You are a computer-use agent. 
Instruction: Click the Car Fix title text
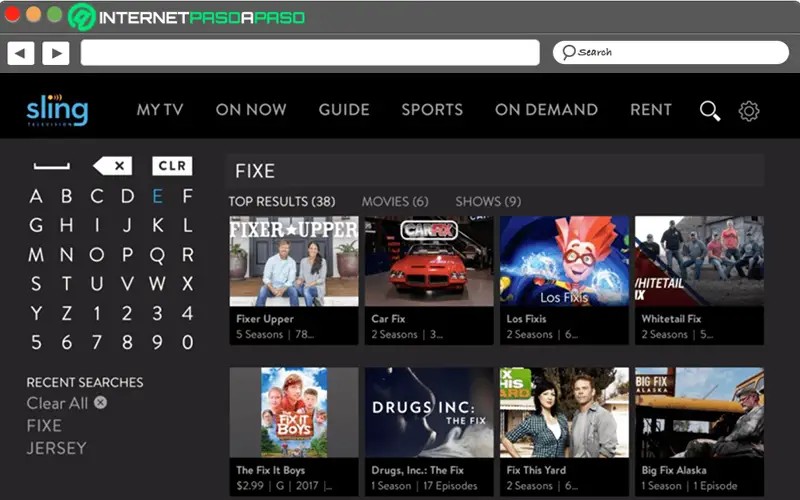[x=388, y=319]
